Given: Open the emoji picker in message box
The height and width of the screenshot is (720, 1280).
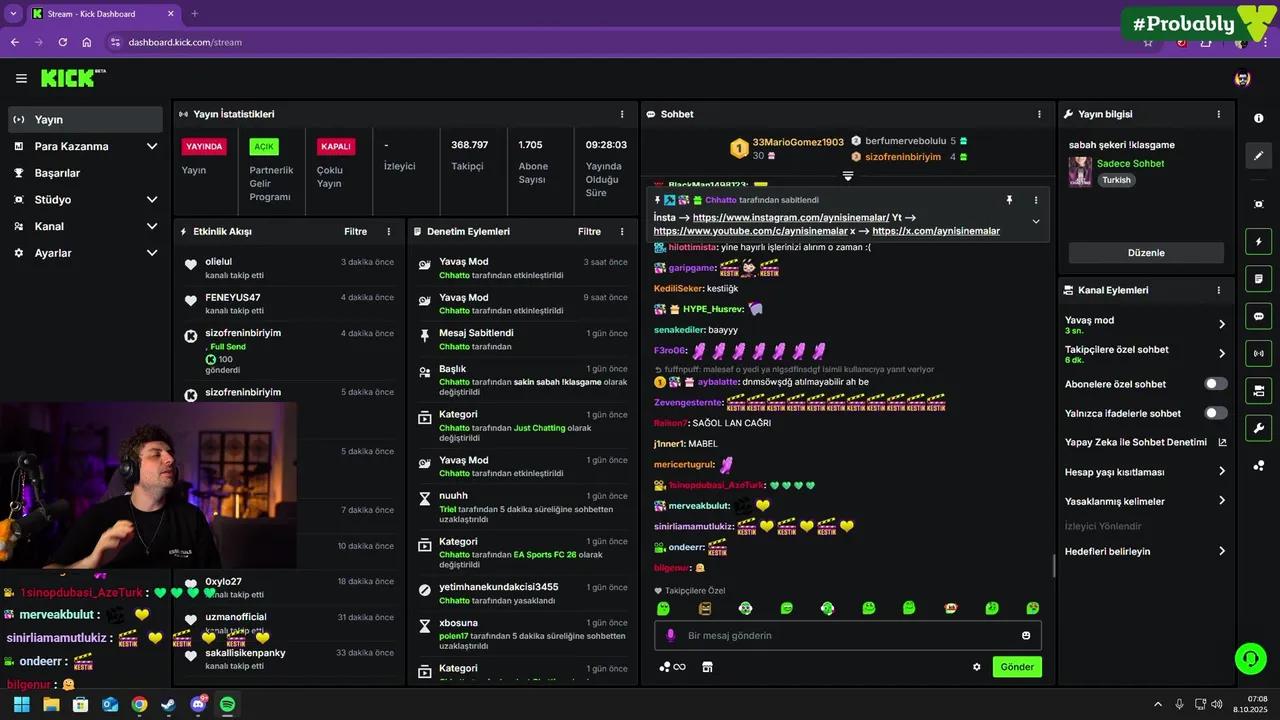Looking at the screenshot, I should pyautogui.click(x=1026, y=635).
